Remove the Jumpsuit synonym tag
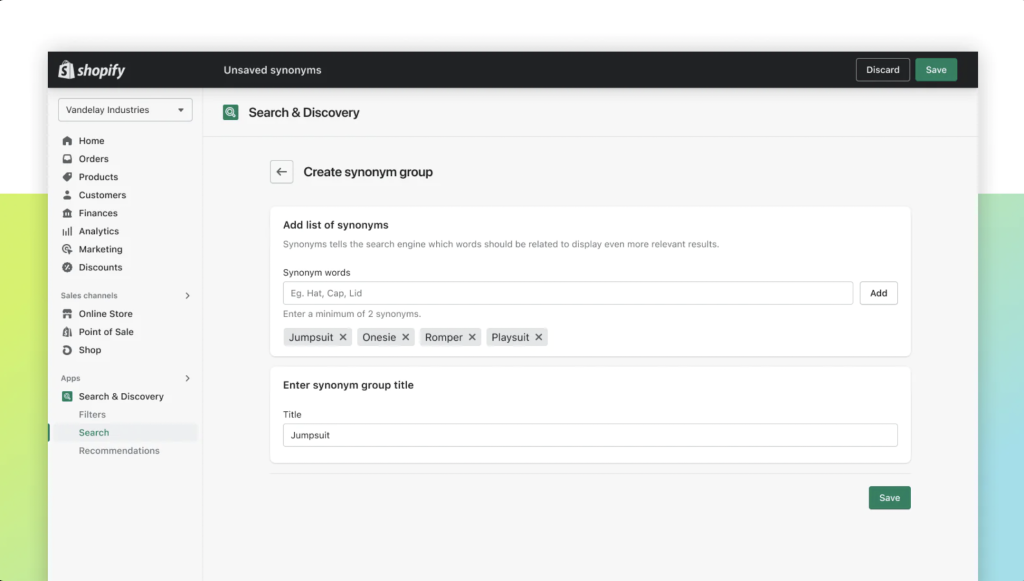The width and height of the screenshot is (1024, 581). click(x=343, y=337)
